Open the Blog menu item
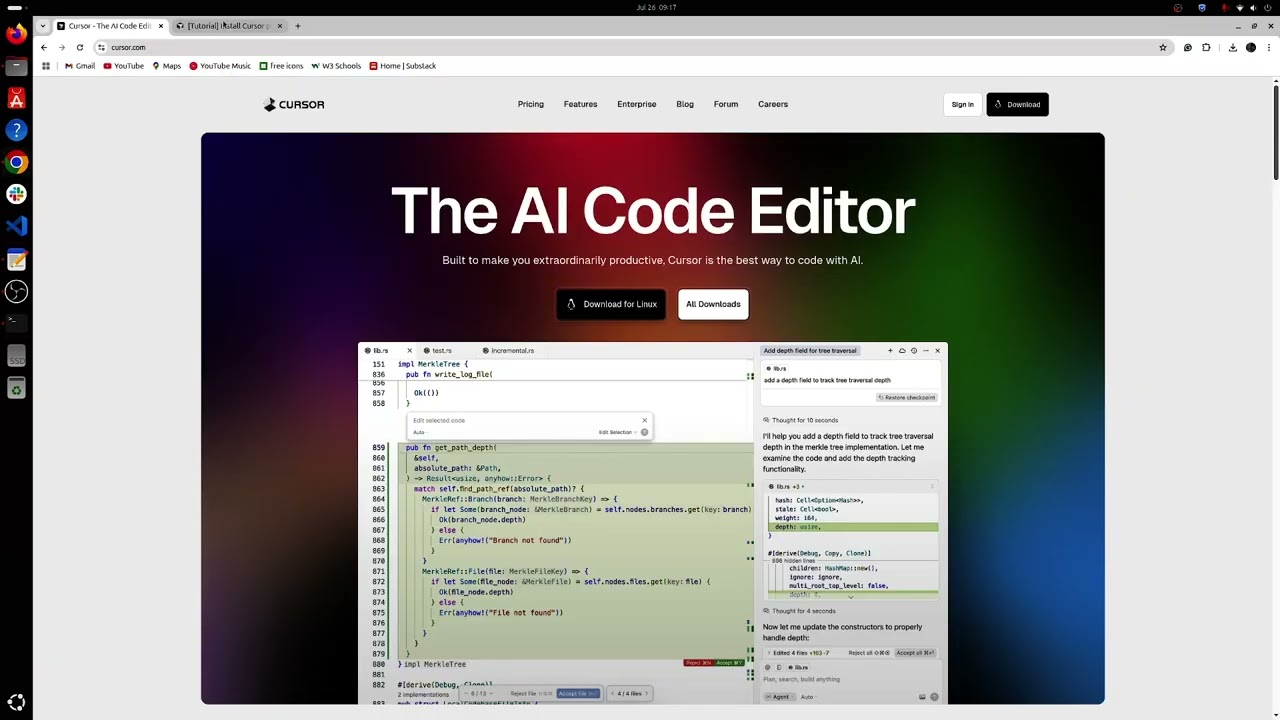The height and width of the screenshot is (720, 1280). 685,104
